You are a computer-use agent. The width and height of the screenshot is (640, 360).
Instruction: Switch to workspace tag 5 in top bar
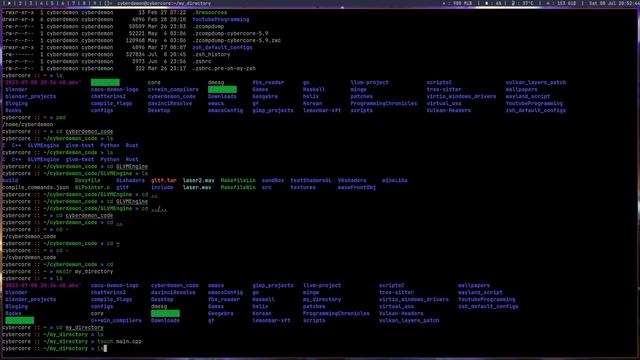point(52,3)
